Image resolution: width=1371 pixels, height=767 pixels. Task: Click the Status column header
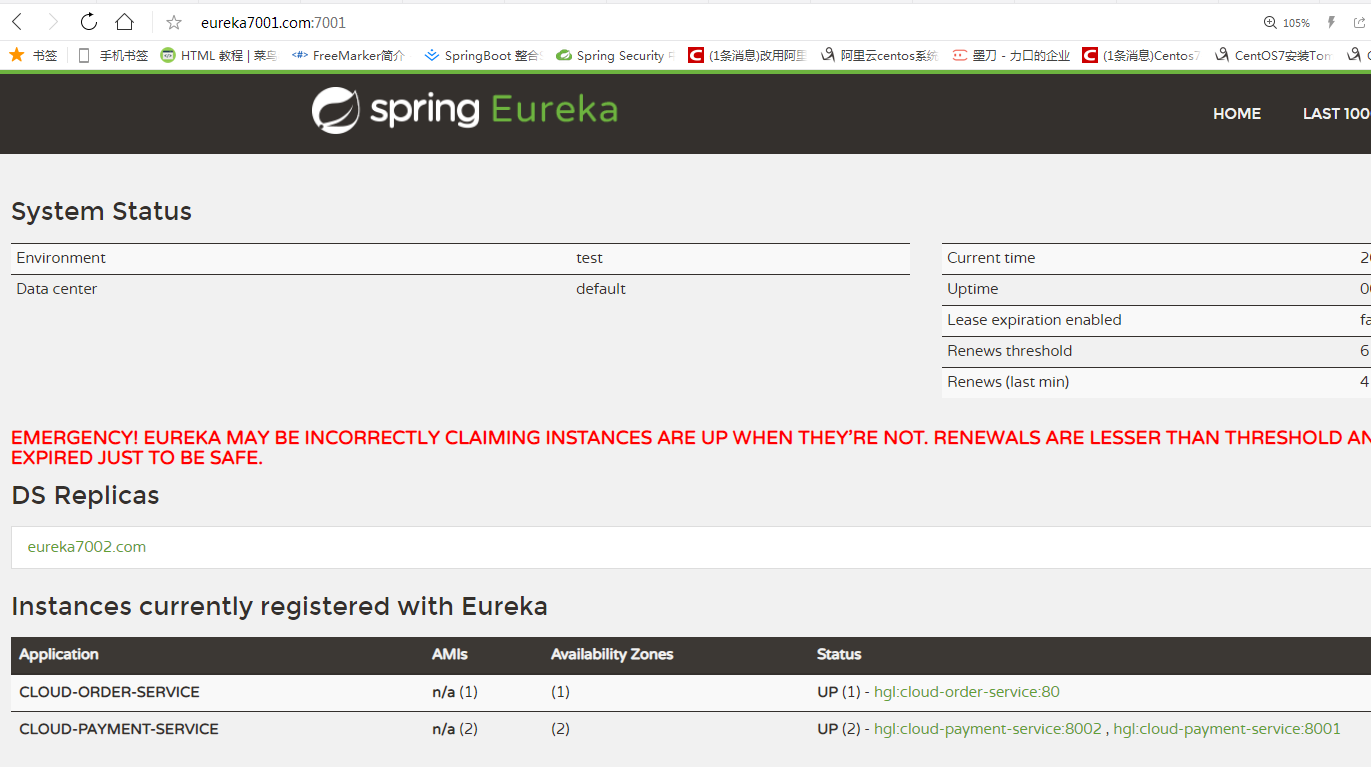click(839, 654)
